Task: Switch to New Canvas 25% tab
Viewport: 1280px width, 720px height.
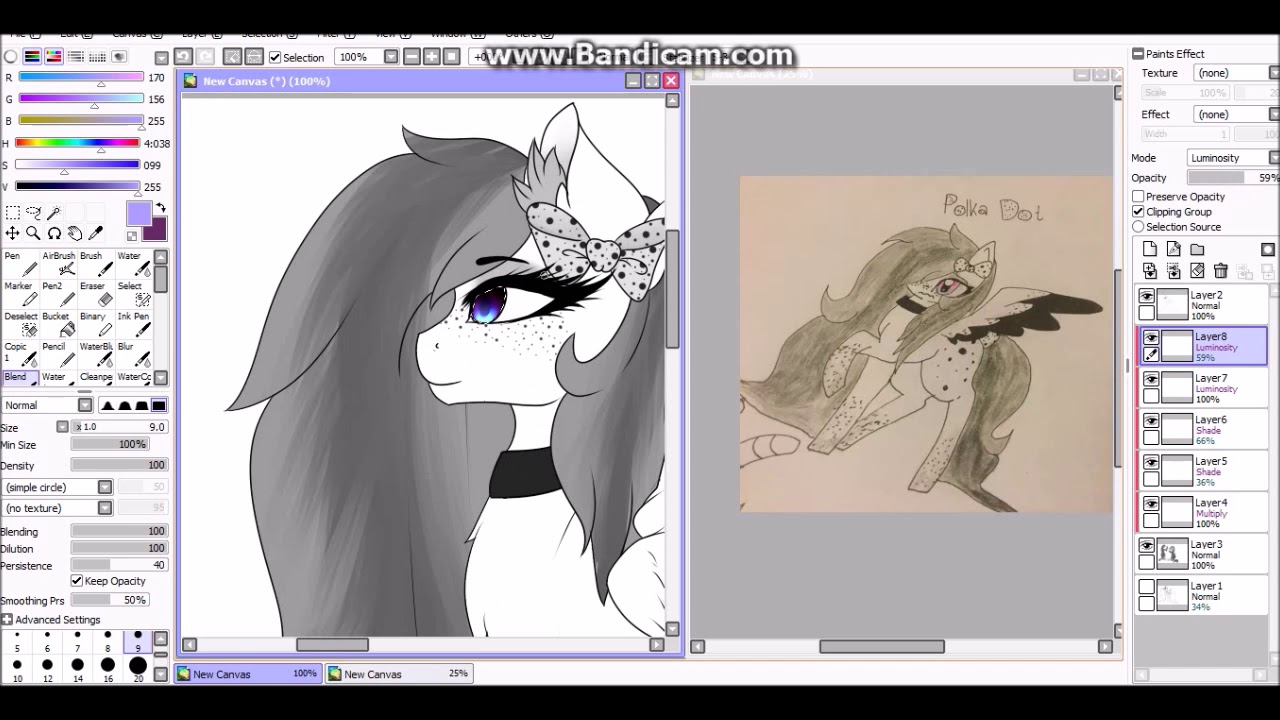Action: pos(399,674)
